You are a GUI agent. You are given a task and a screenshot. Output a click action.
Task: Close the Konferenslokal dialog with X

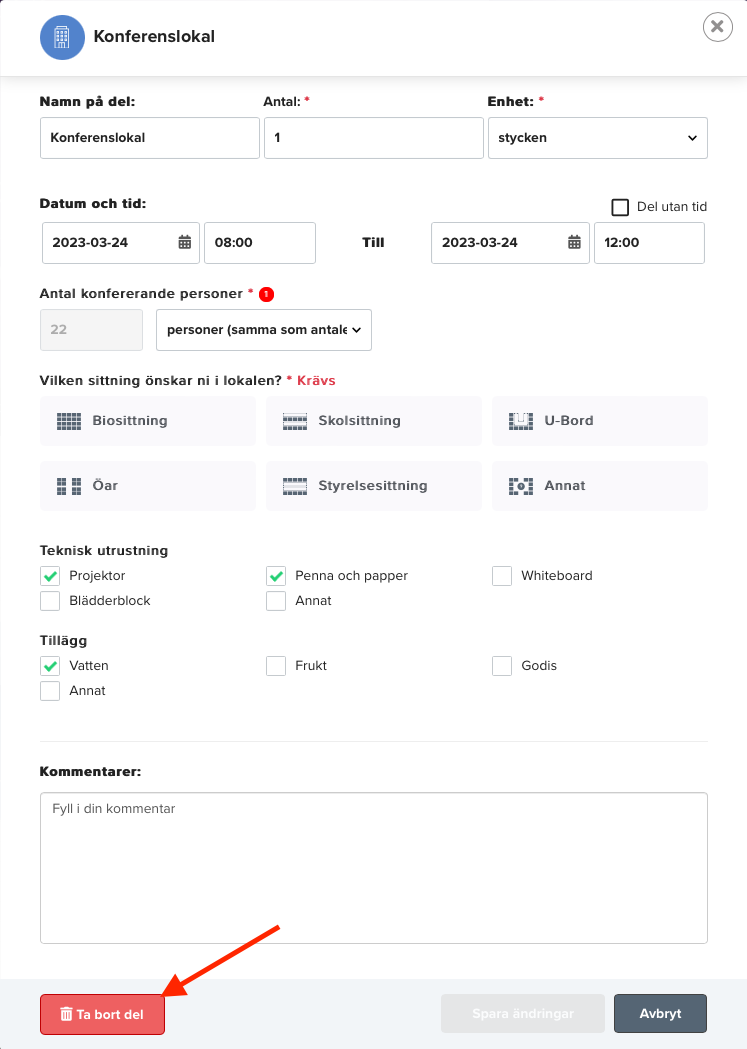coord(718,27)
